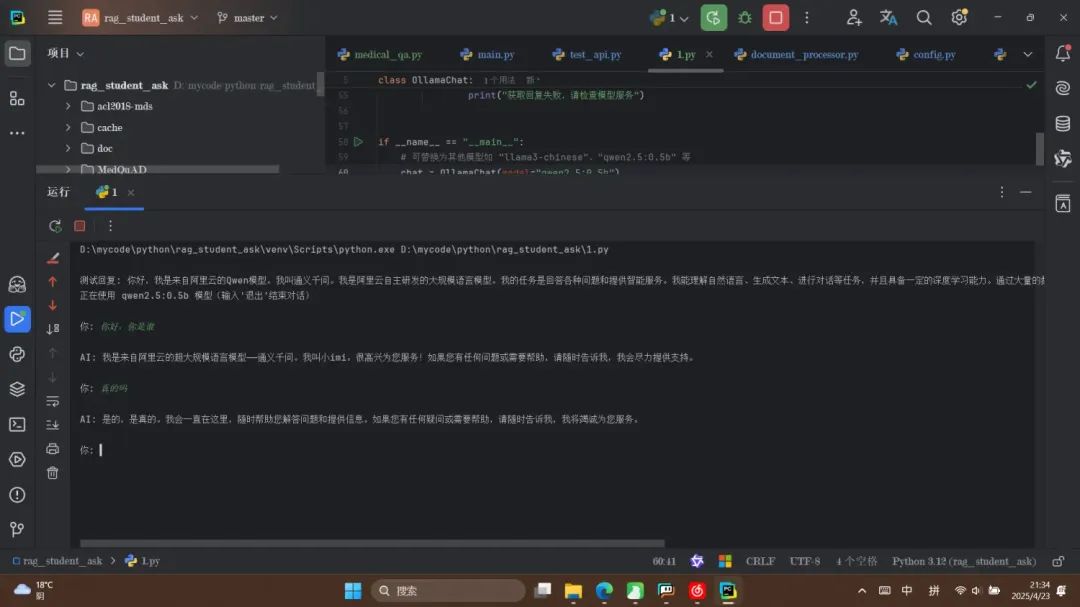Rerun the script in Run panel
Image resolution: width=1080 pixels, height=607 pixels.
(x=55, y=226)
